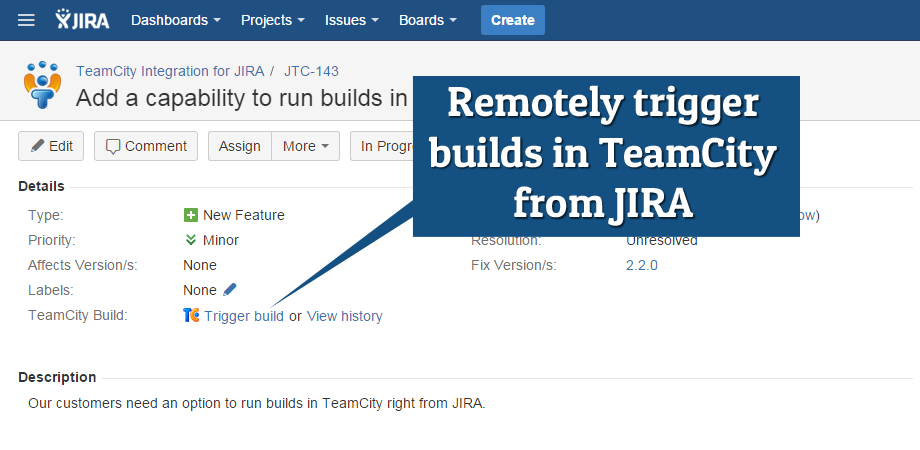This screenshot has height=450, width=920.
Task: Click the pencil icon next to Labels
Action: click(x=229, y=289)
